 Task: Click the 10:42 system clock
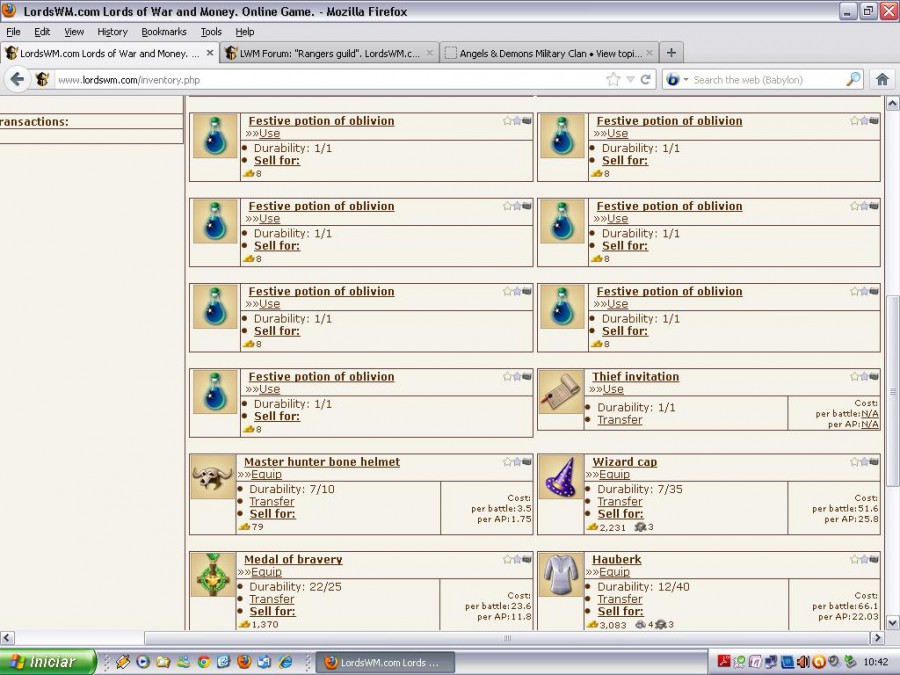pos(876,662)
